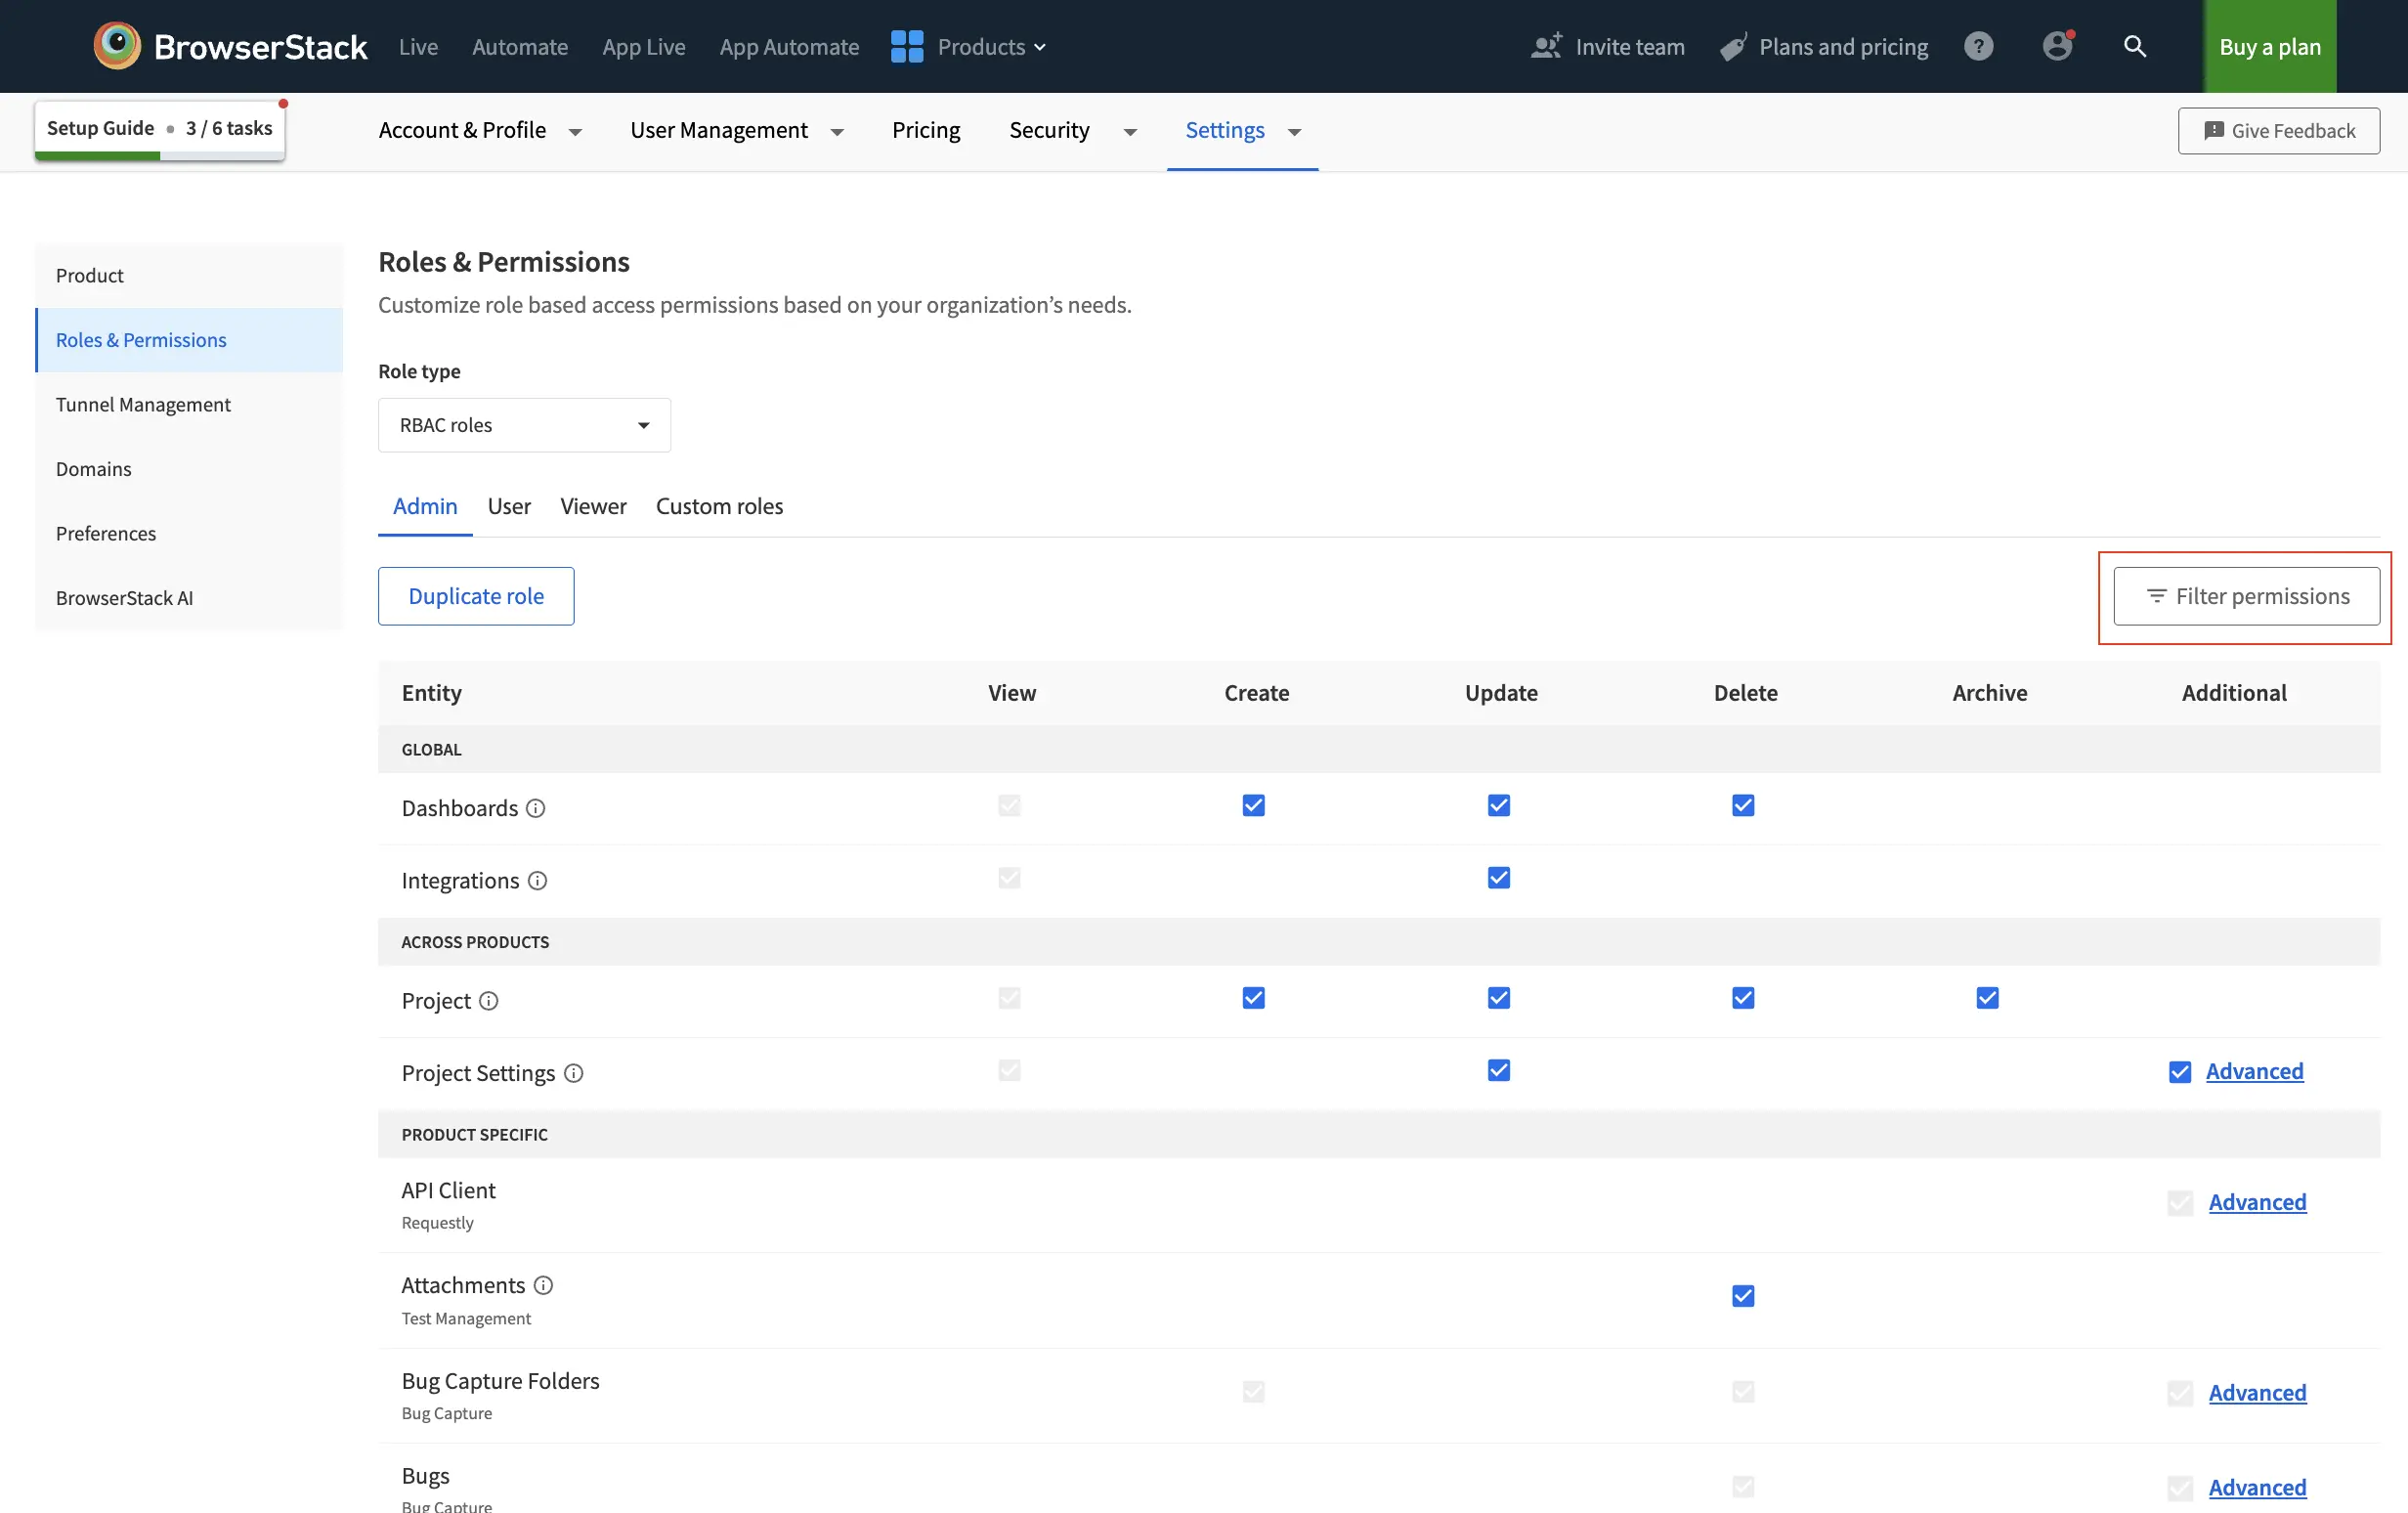2408x1513 pixels.
Task: Open the user account avatar icon
Action: pos(2057,46)
